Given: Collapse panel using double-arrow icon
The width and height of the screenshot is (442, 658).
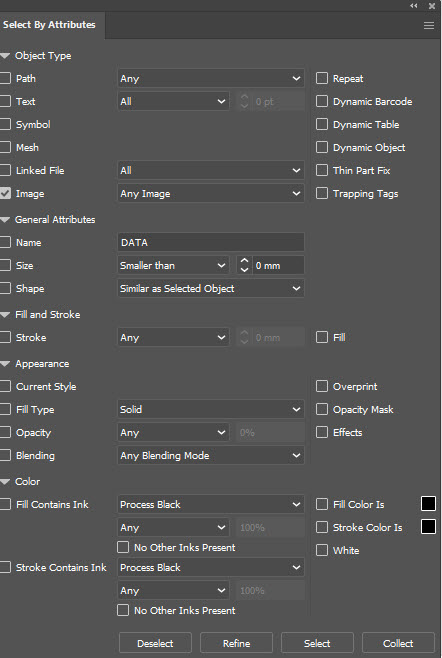Looking at the screenshot, I should point(414,6).
